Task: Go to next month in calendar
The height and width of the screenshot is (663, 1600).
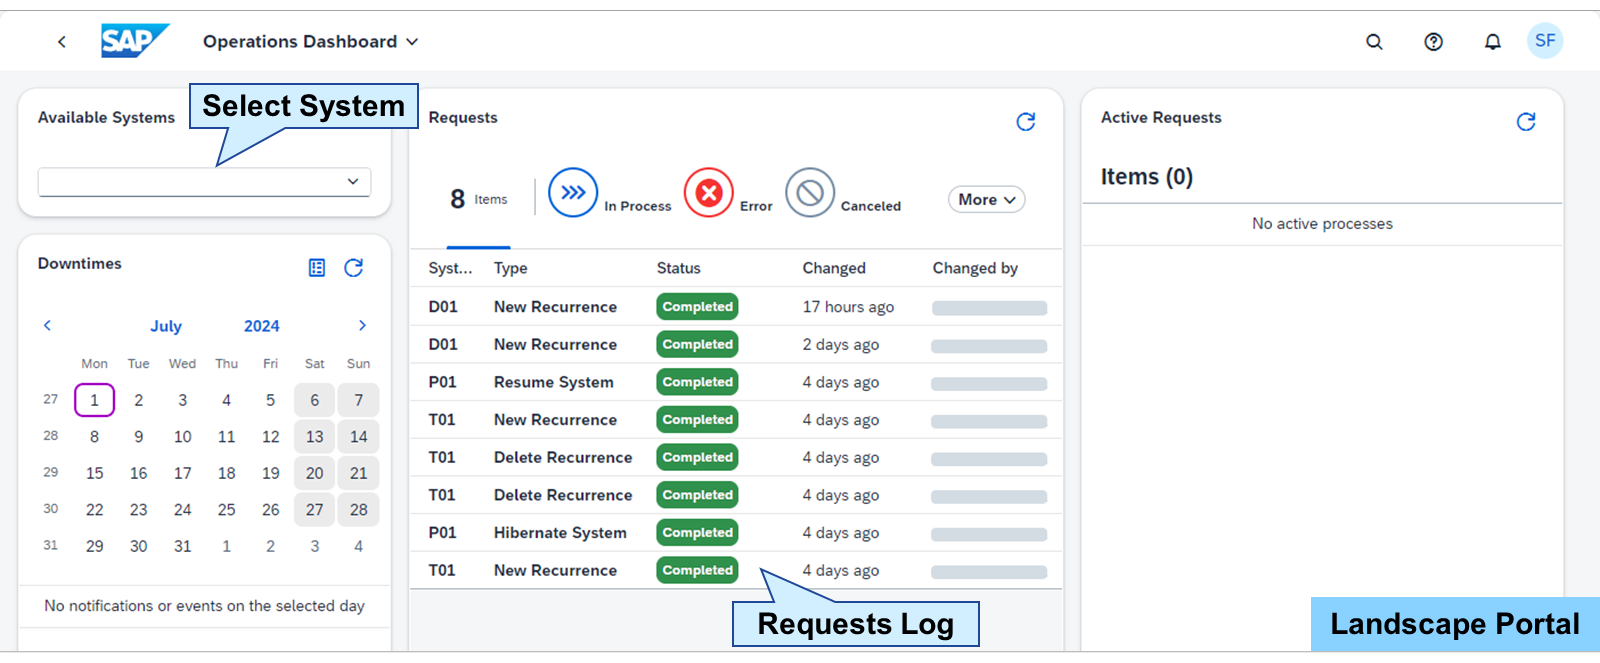Action: click(362, 325)
